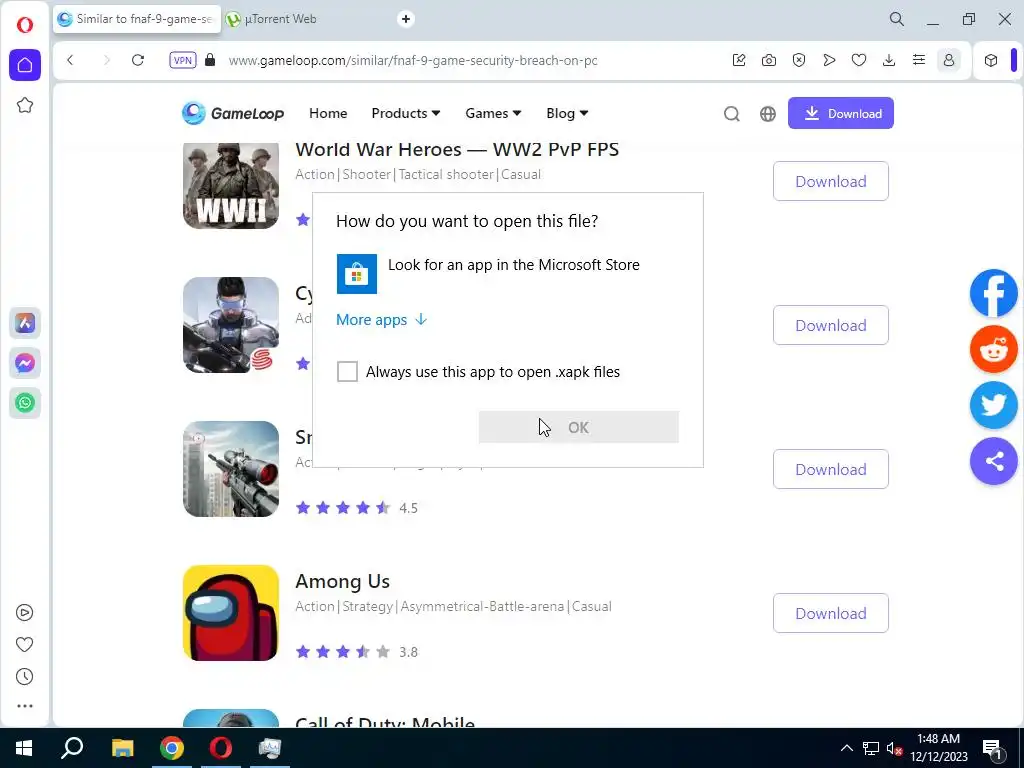This screenshot has height=768, width=1024.
Task: Open the send/flow arrow icon
Action: coord(829,60)
